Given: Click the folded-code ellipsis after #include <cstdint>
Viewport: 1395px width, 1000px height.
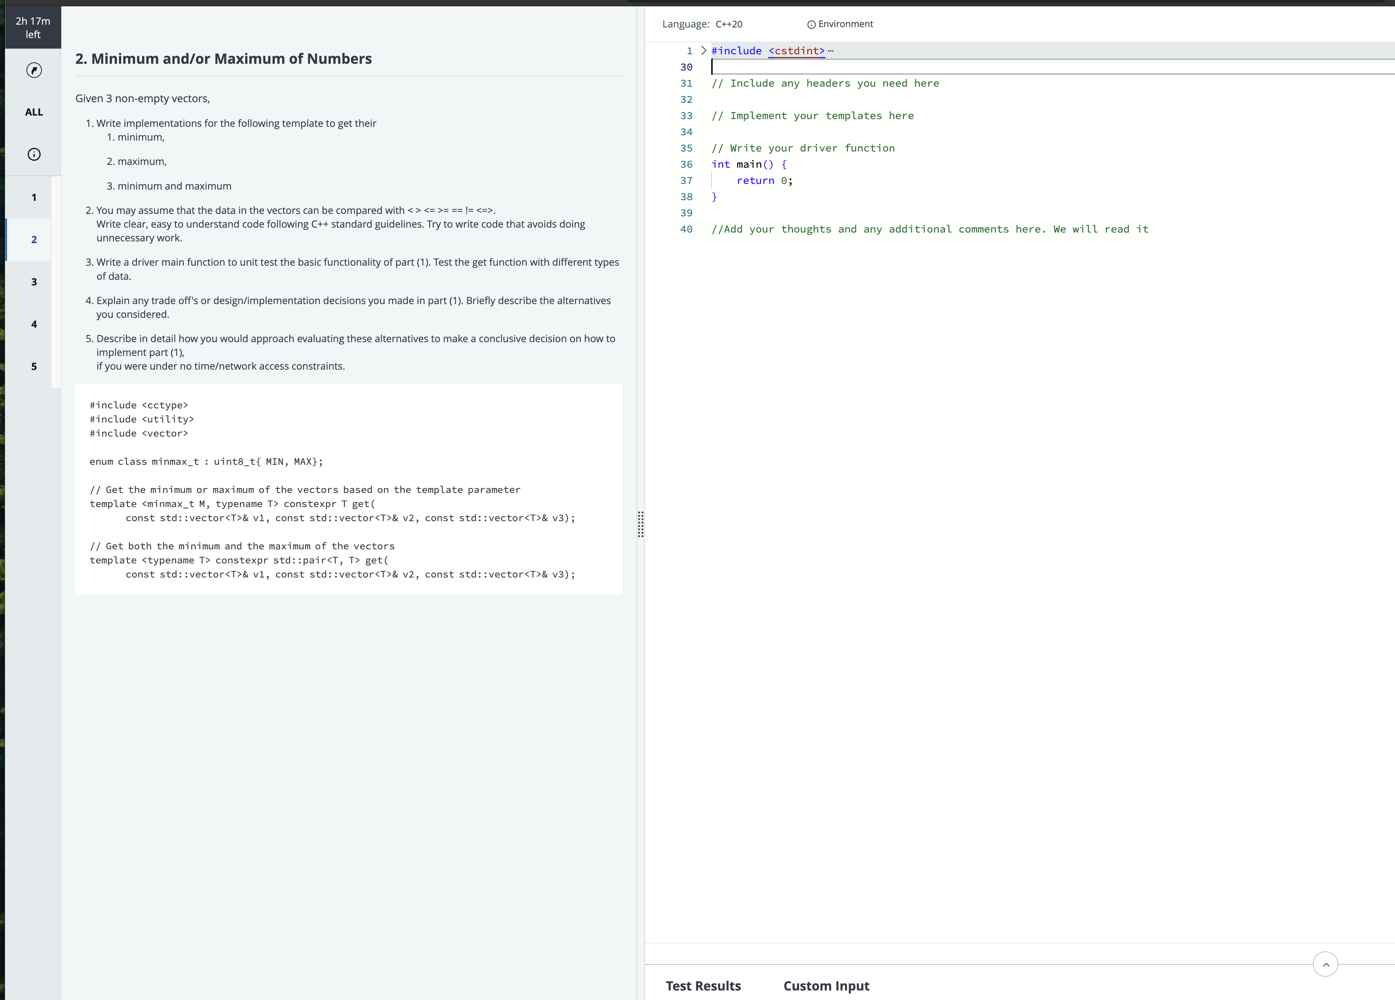Looking at the screenshot, I should tap(831, 51).
